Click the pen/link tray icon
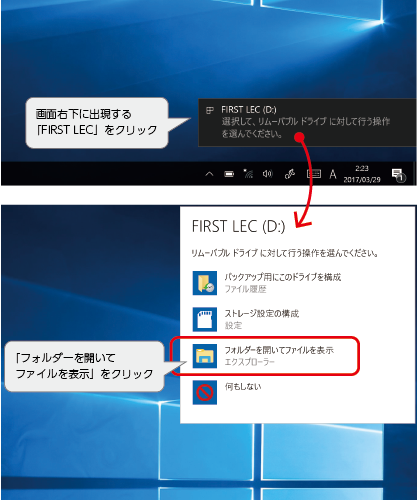 (x=290, y=174)
